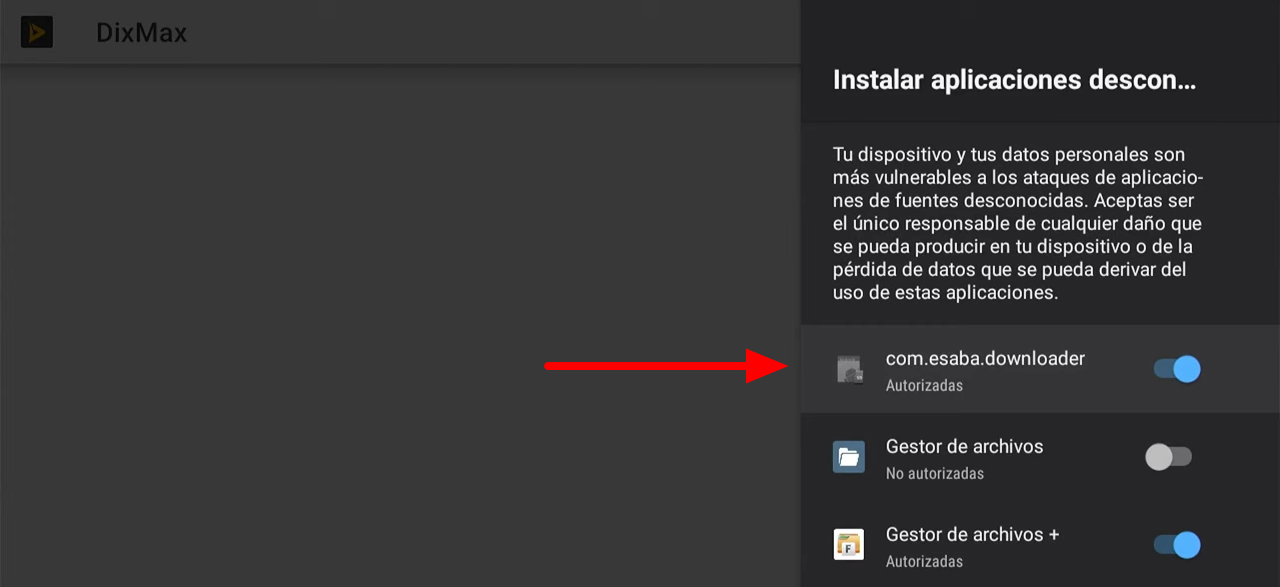Click the tail of the red arrow
The image size is (1280, 587).
560,366
